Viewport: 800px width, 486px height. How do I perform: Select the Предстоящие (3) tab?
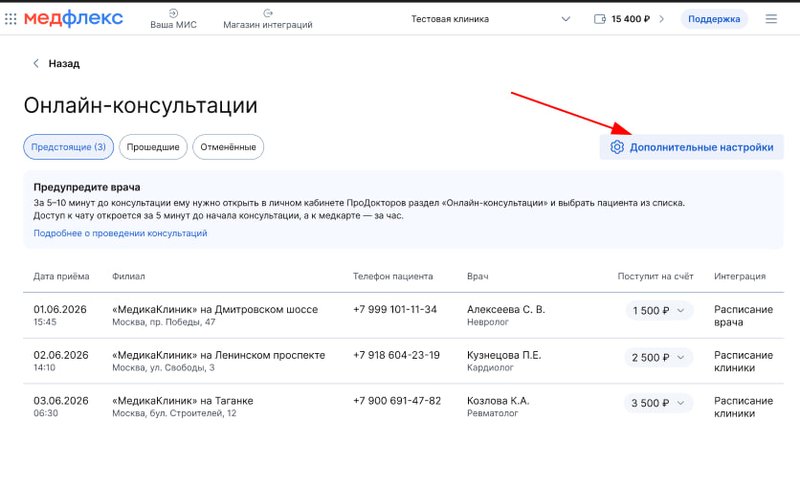(x=68, y=147)
